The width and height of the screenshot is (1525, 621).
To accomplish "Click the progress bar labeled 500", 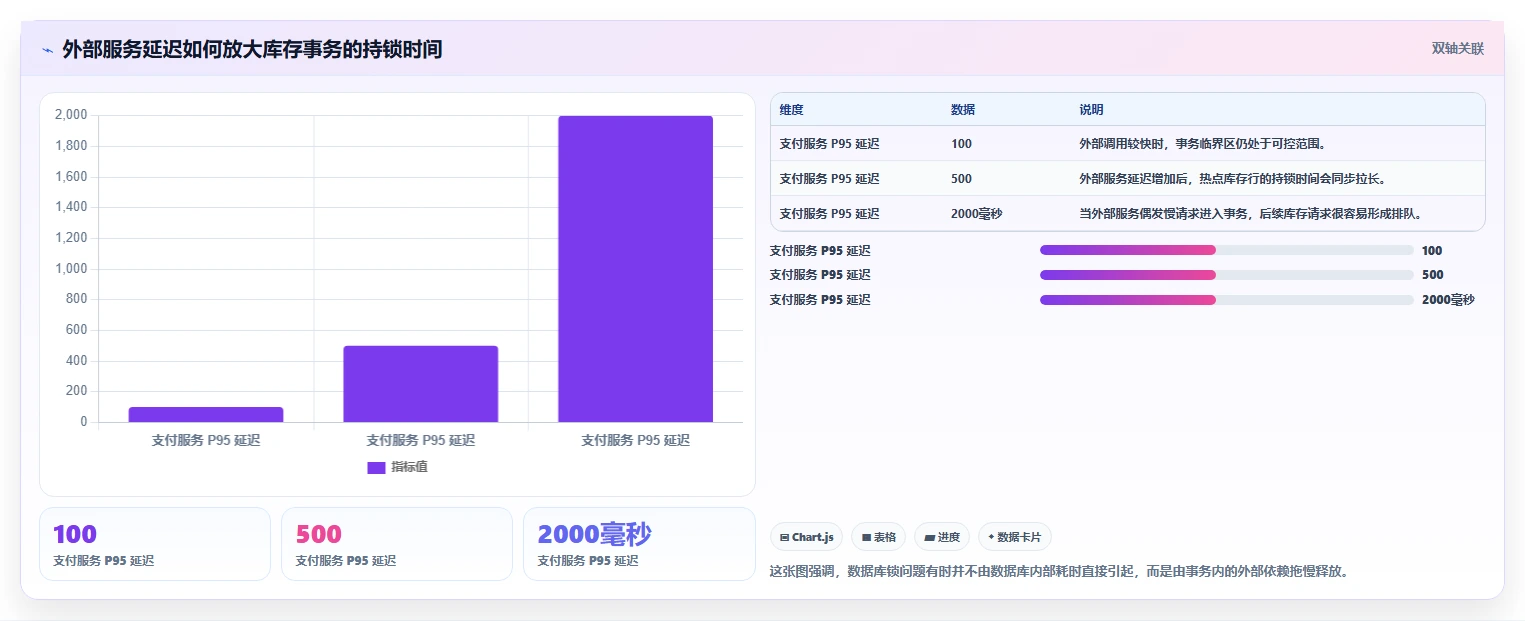I will (1227, 275).
